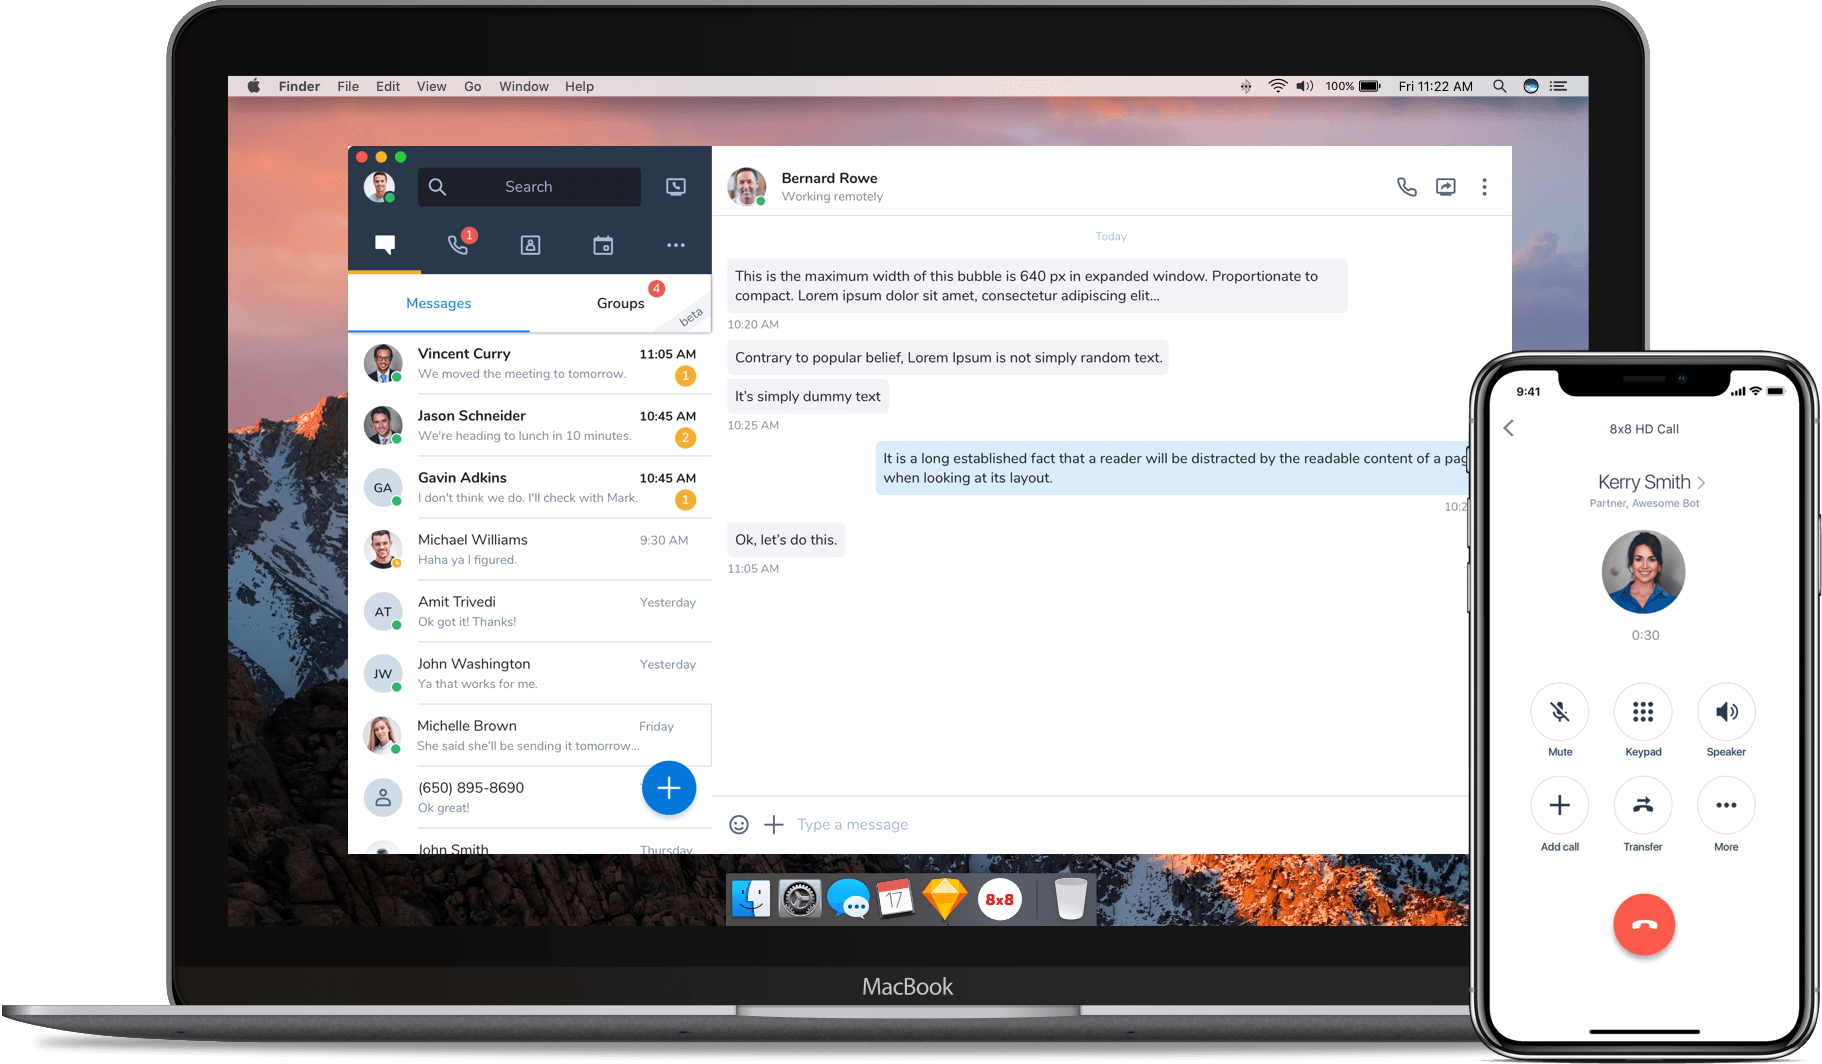End the call with red hang-up button

[x=1643, y=924]
